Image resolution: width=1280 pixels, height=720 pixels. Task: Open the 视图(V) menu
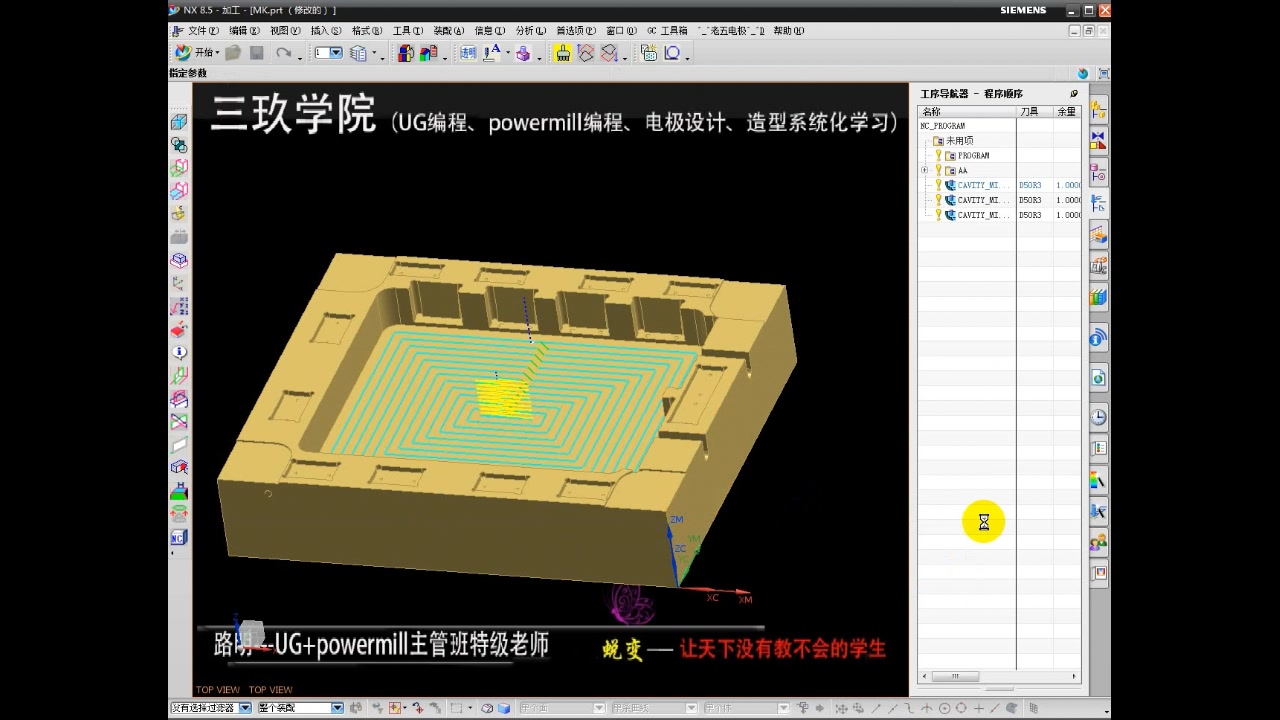[285, 31]
